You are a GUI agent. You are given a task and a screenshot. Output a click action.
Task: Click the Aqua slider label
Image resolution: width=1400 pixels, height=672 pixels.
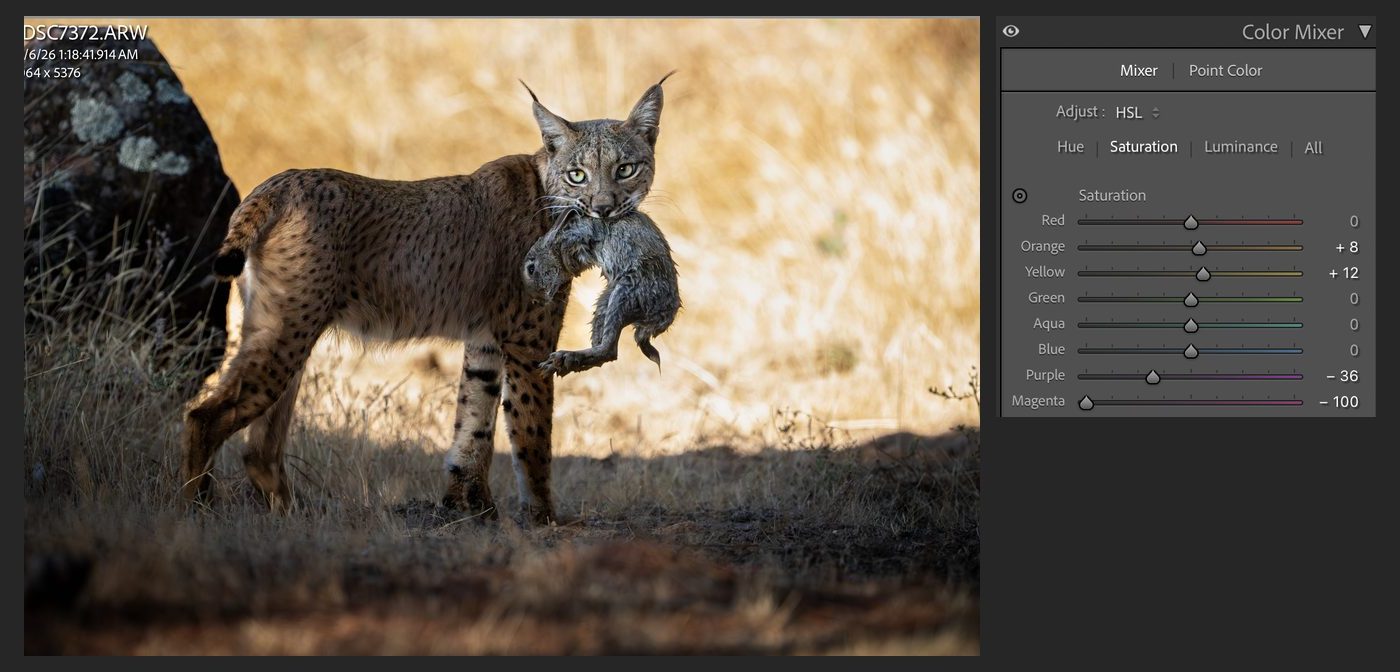coord(1049,323)
